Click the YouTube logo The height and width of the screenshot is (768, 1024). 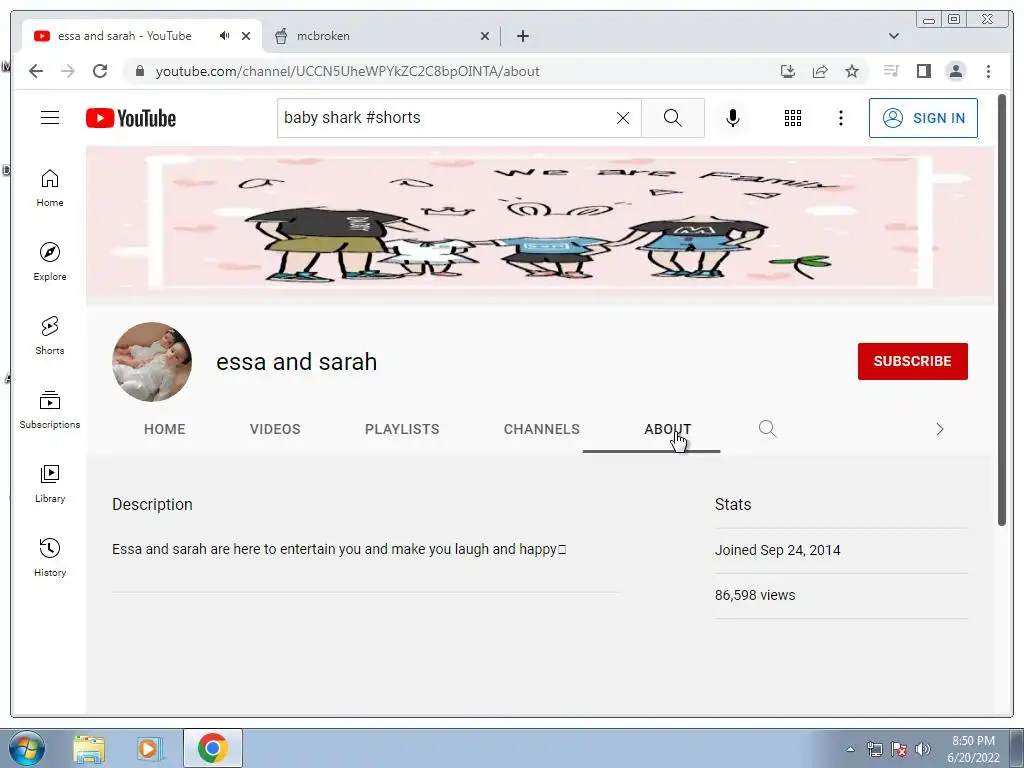tap(131, 118)
